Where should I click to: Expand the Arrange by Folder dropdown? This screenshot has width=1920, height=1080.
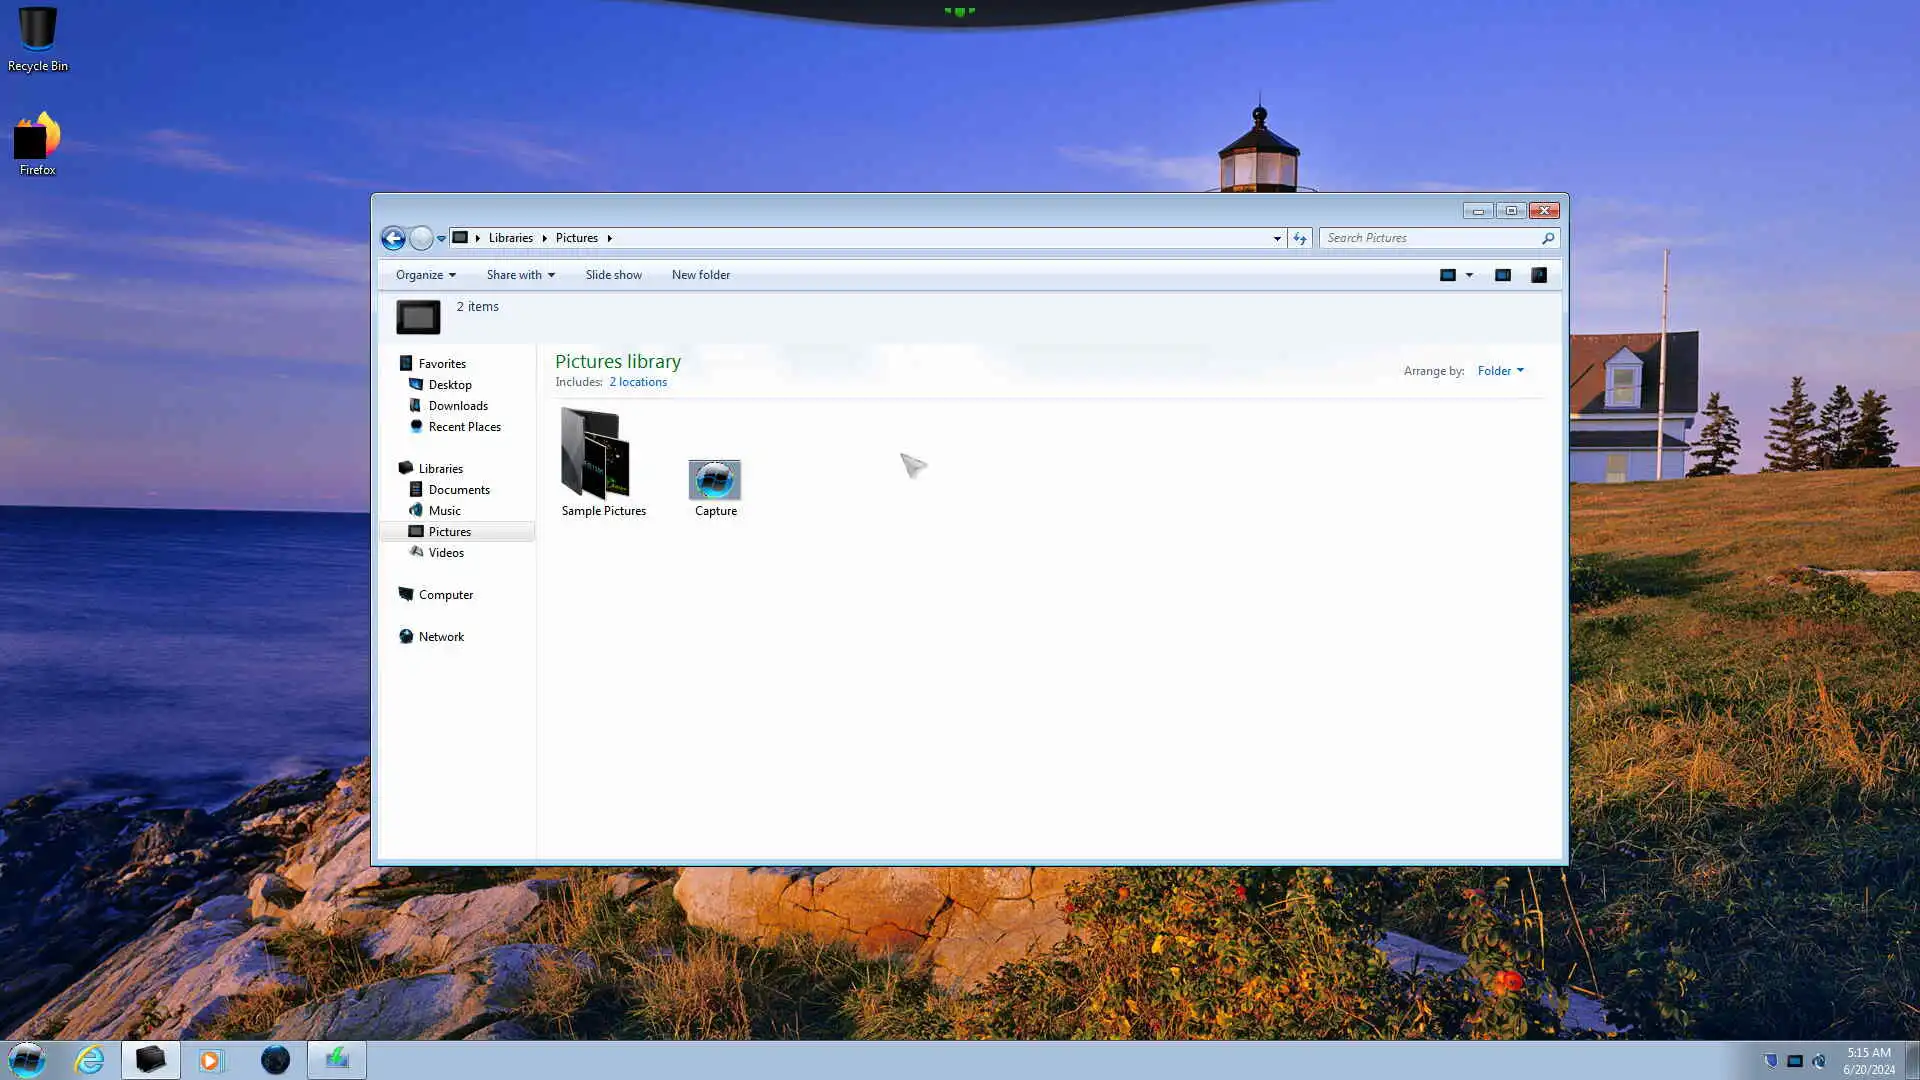[1500, 371]
